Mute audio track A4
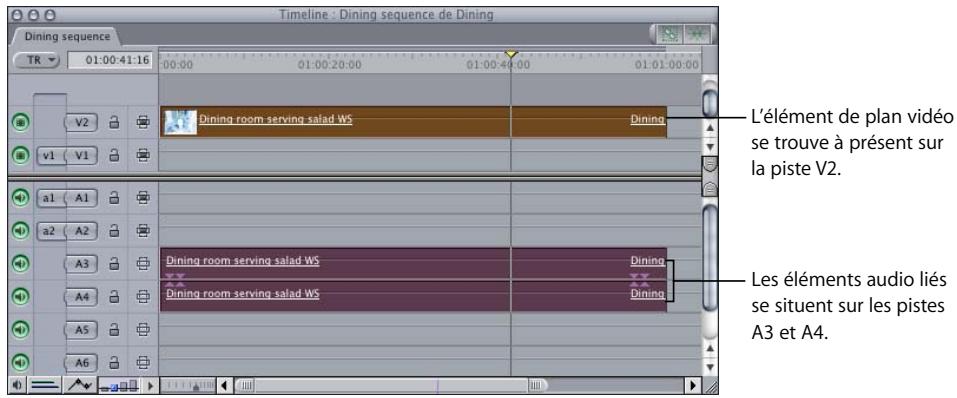Viewport: 957px width, 398px height. [x=20, y=297]
